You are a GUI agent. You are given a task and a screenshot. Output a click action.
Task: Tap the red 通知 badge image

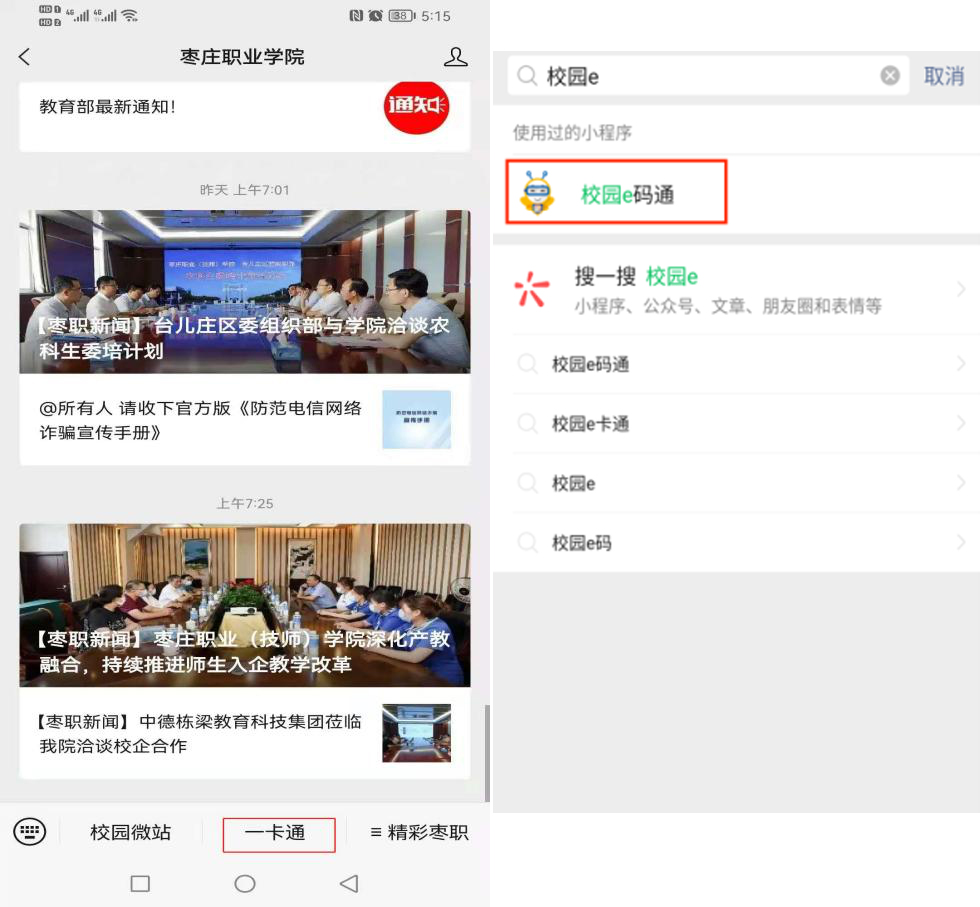[x=416, y=107]
